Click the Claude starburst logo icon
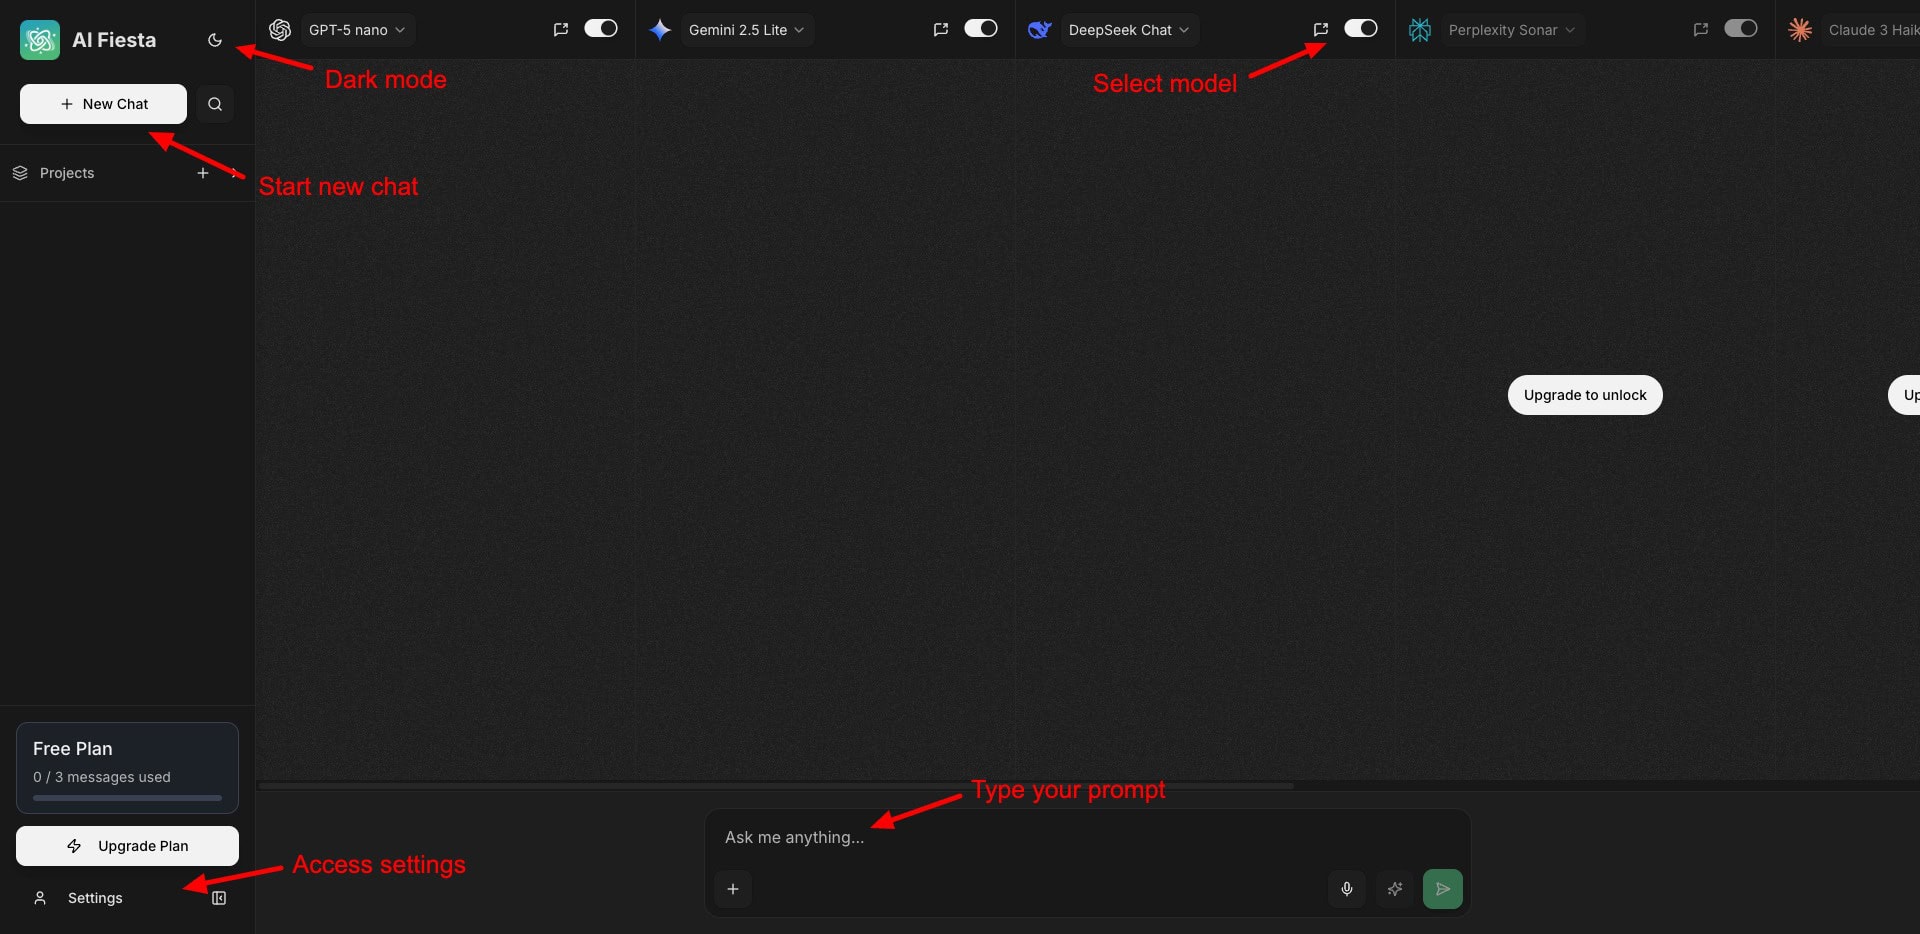 tap(1800, 30)
